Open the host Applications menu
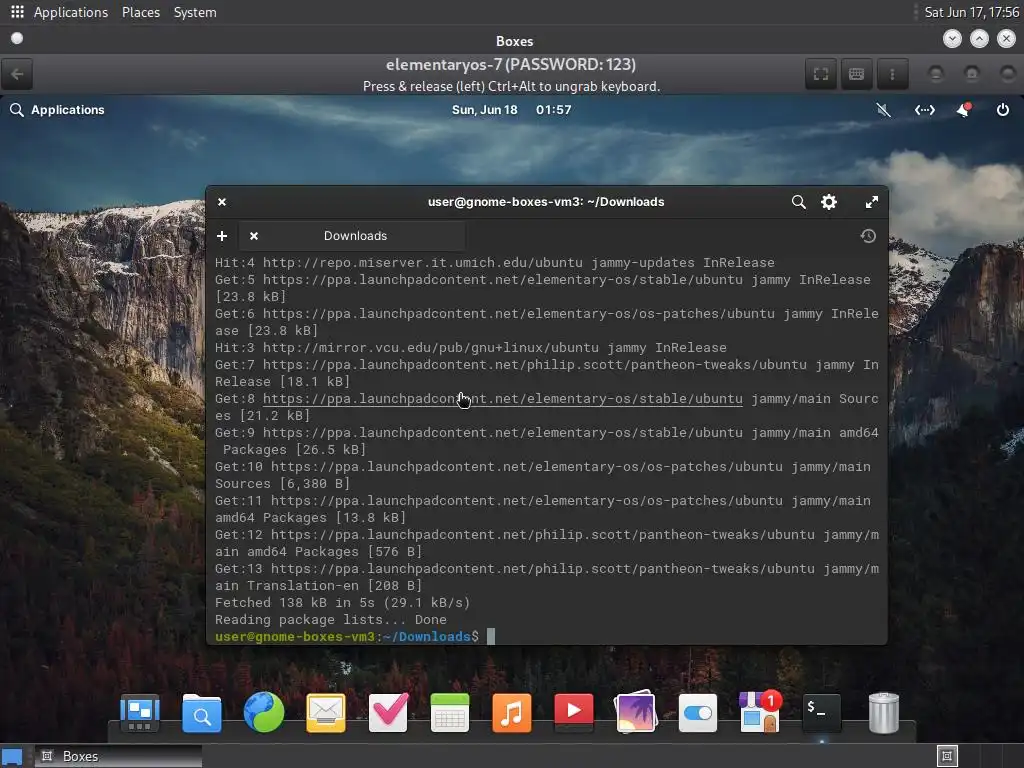Image resolution: width=1024 pixels, height=768 pixels. coord(71,12)
